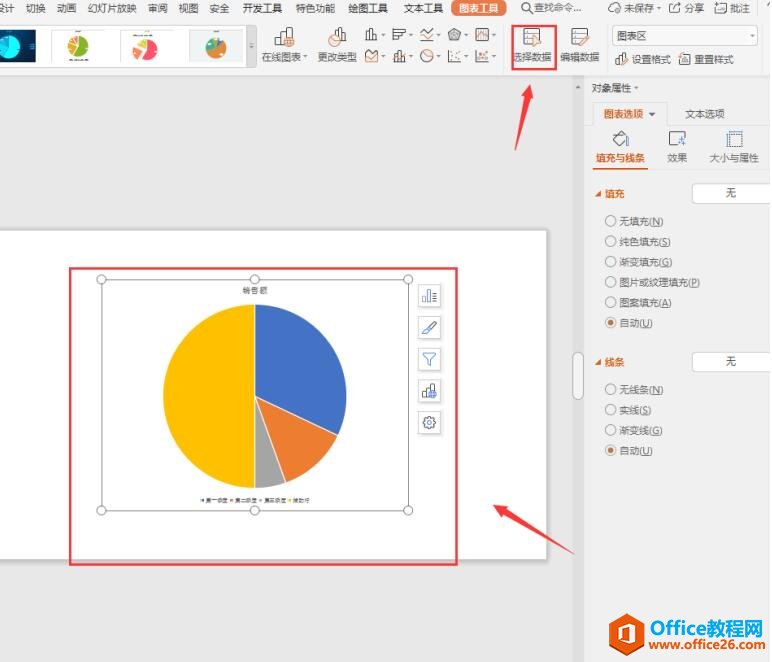Screen dimensions: 772x662
Task: Open the chart elements button beside chart
Action: [x=429, y=296]
